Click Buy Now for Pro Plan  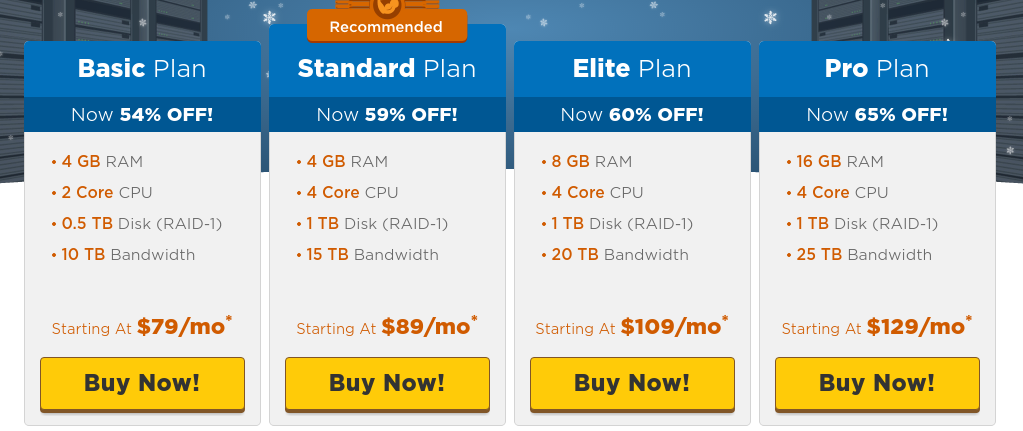(x=878, y=383)
